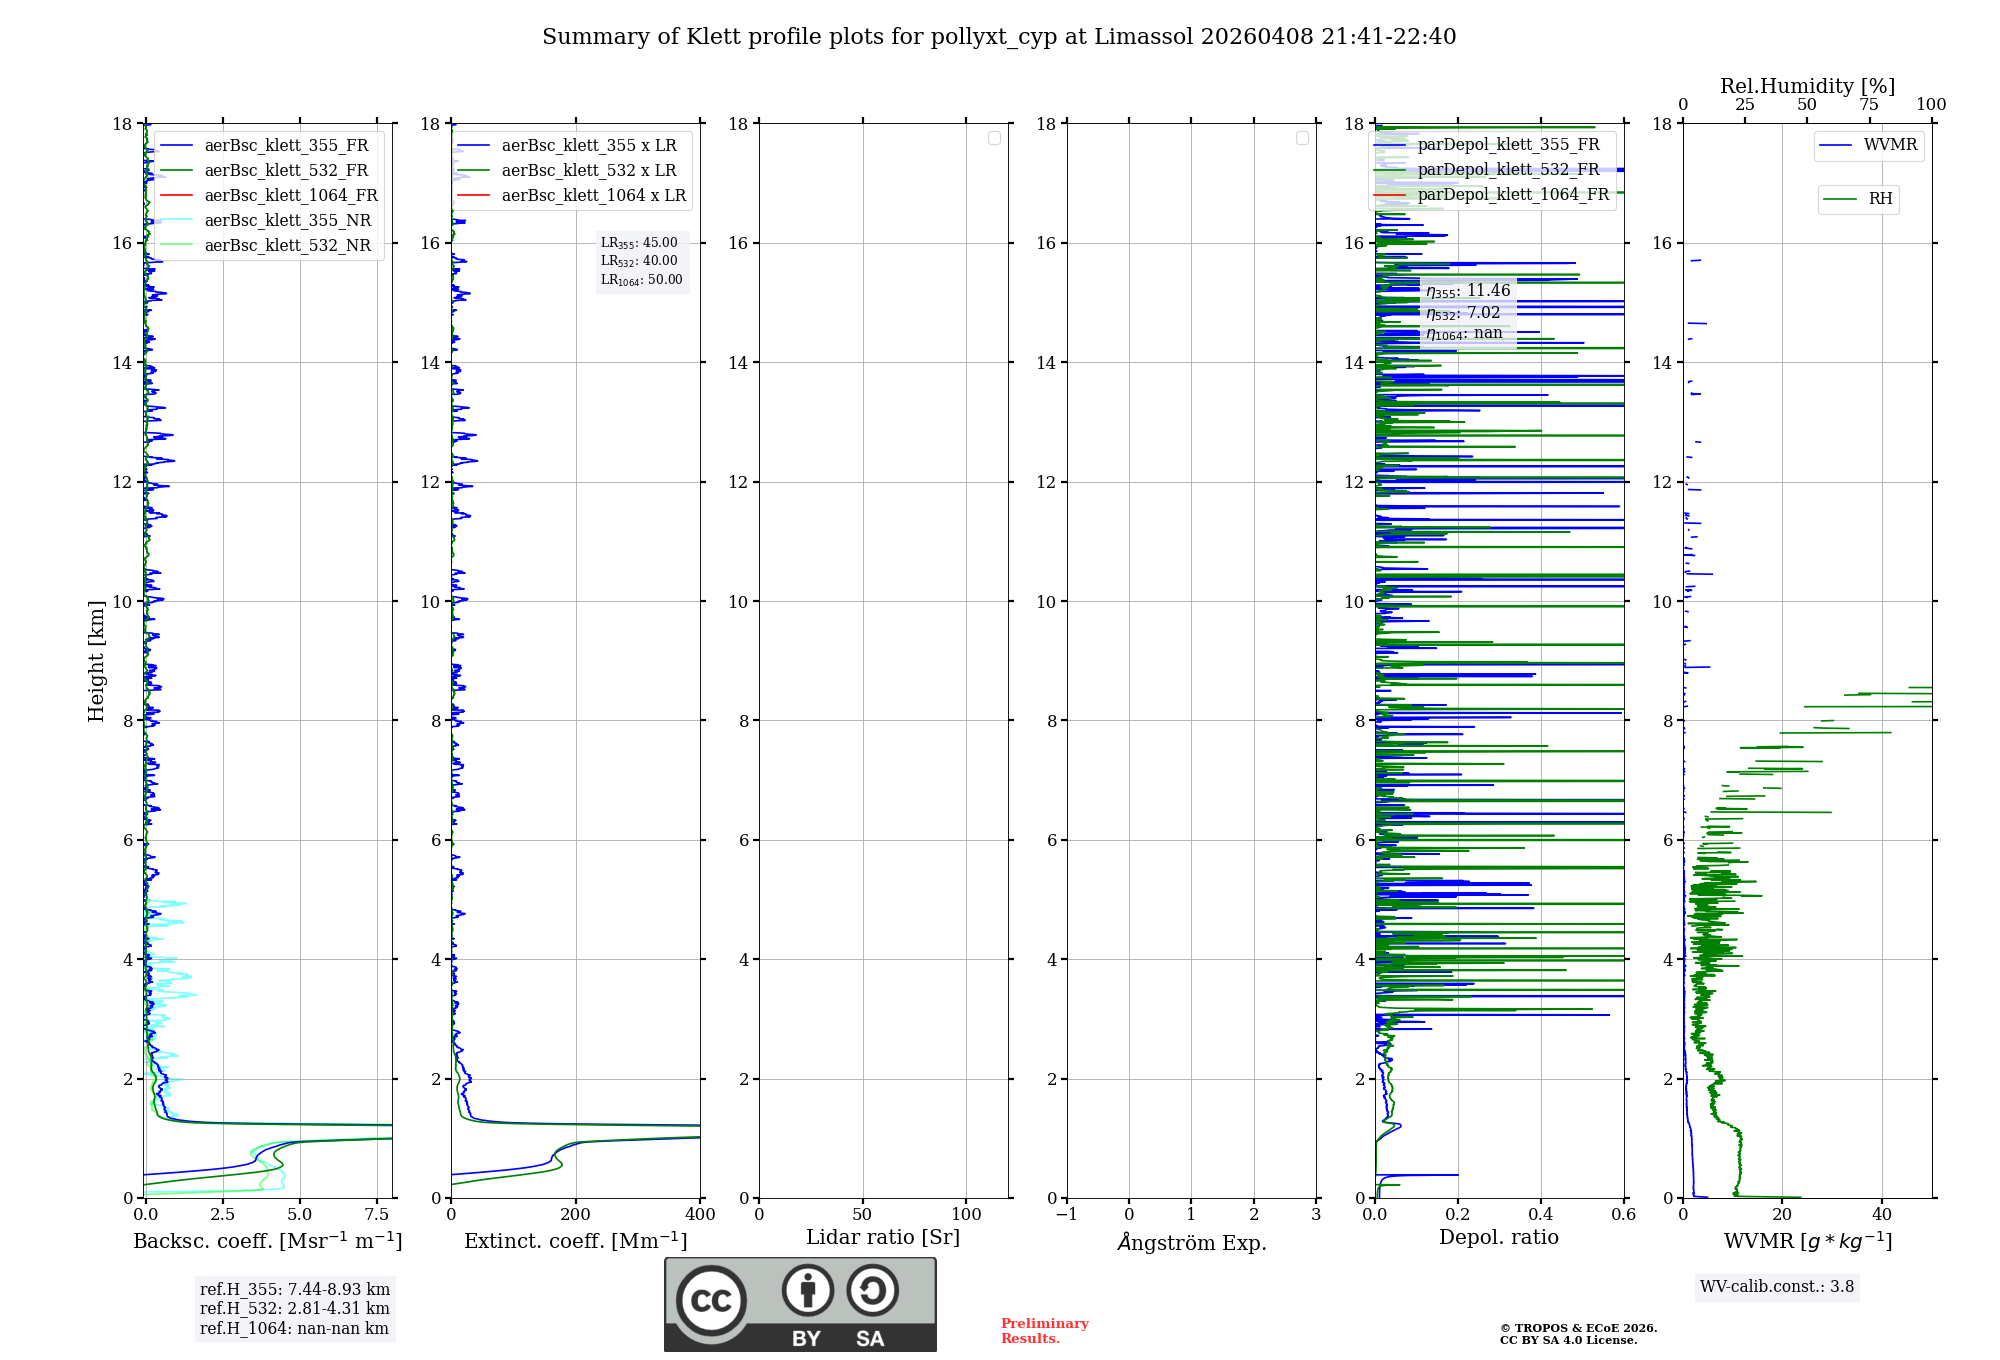Screen dimensions: 2000x1360
Task: Click the η355: 11.46 depol annotation
Action: [x=1467, y=291]
